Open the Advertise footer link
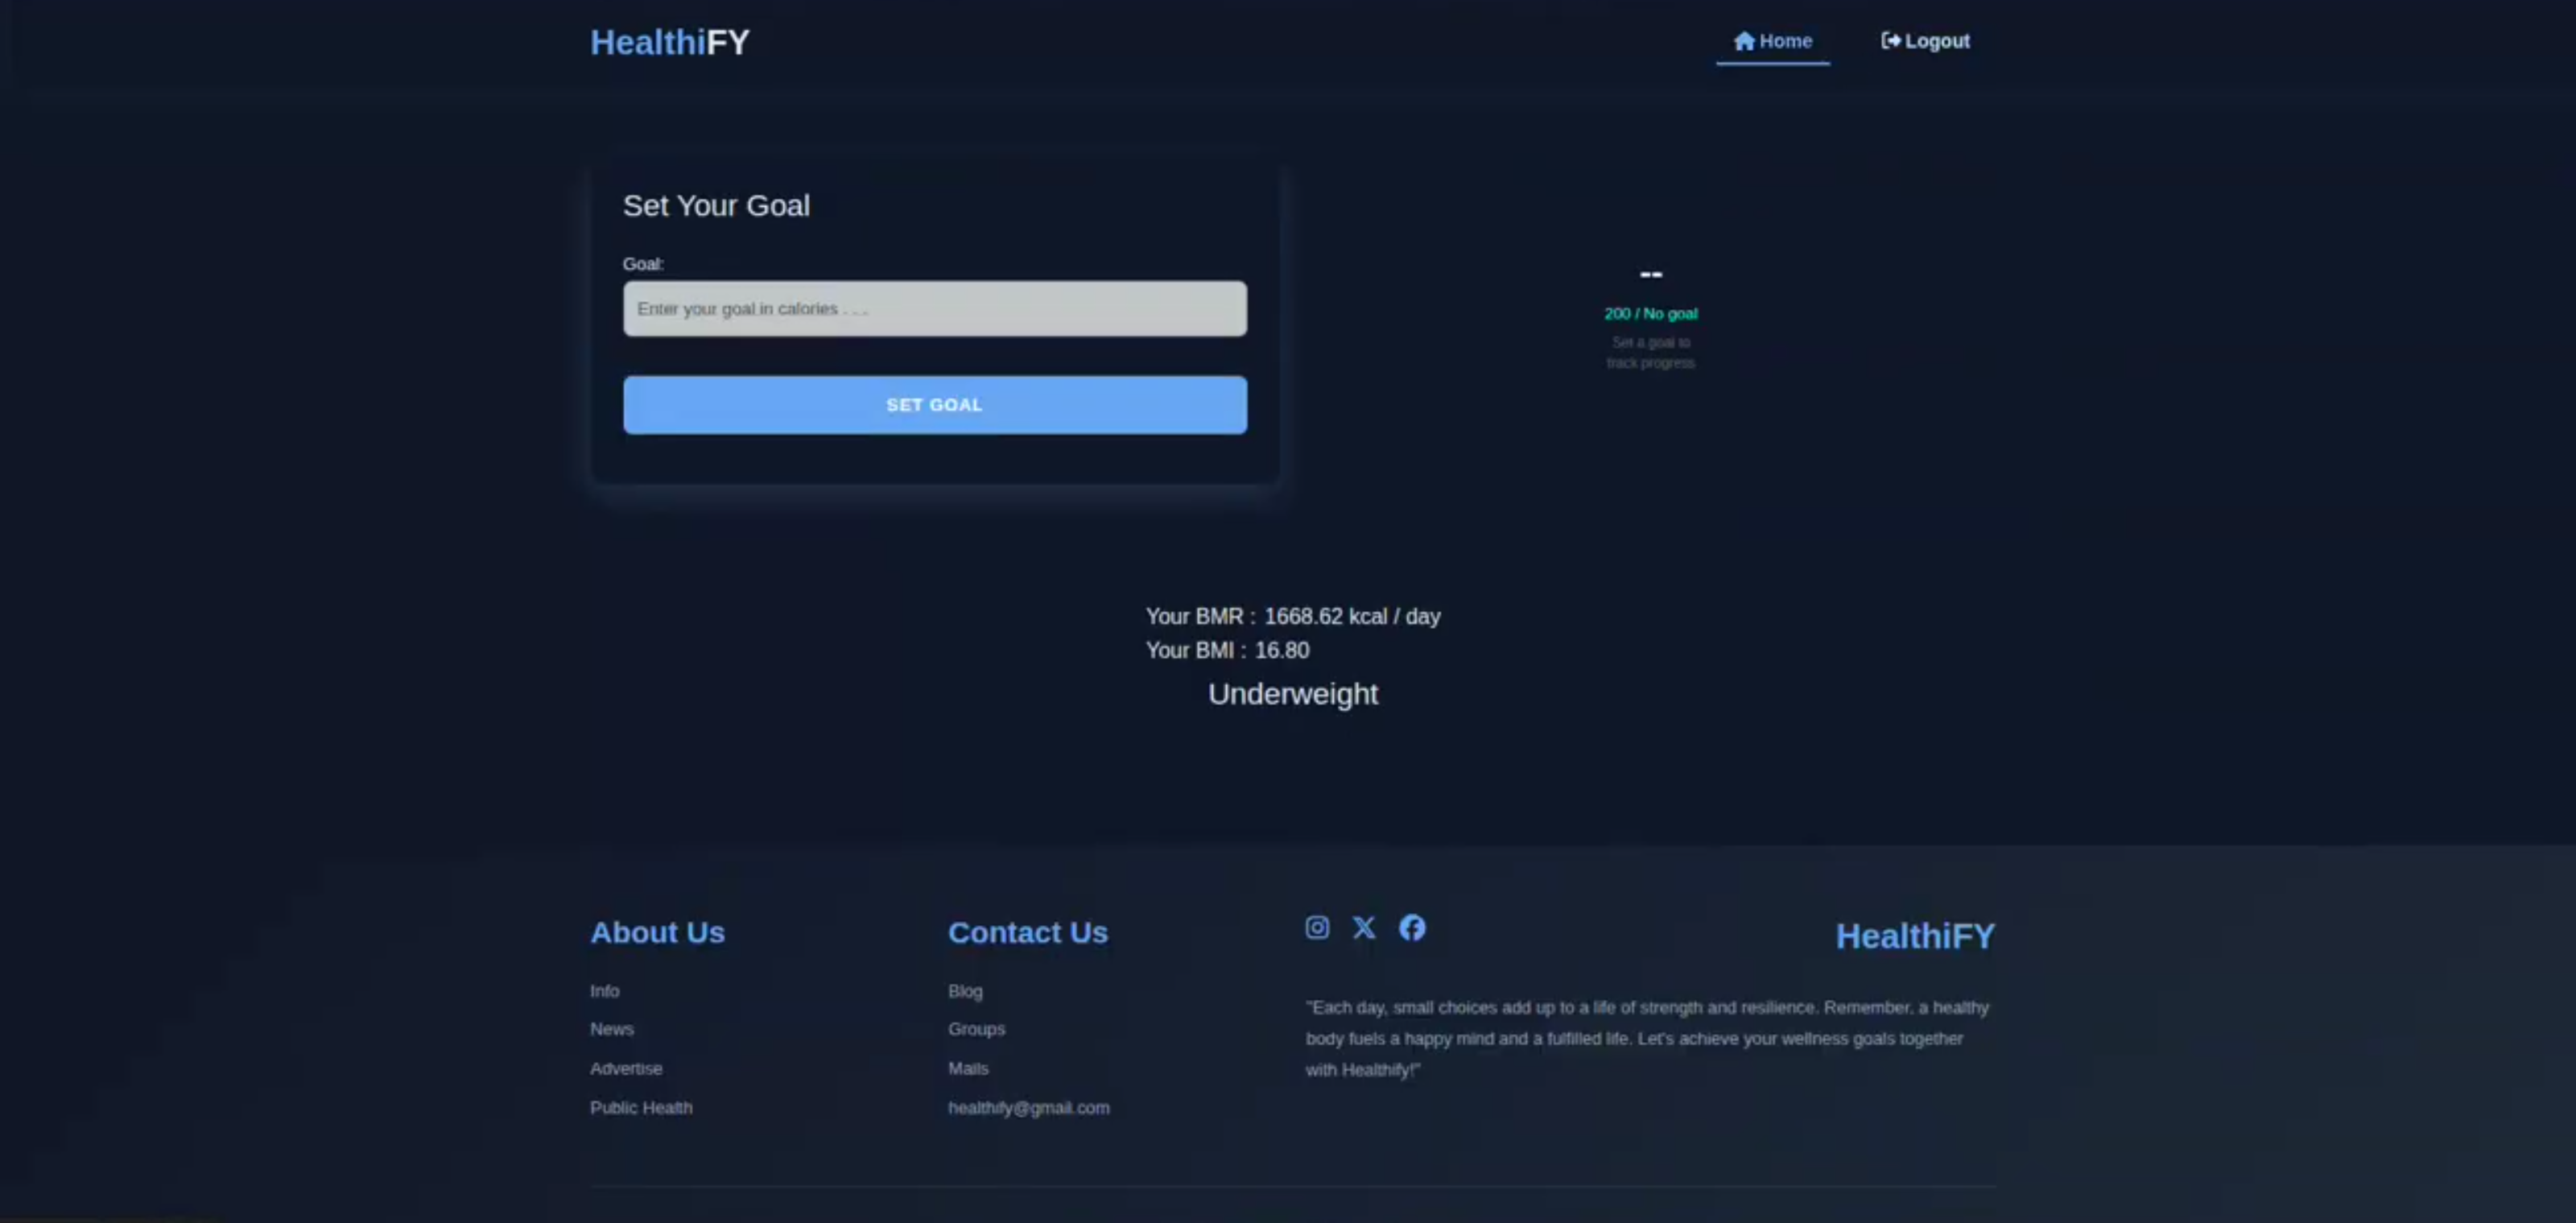 point(626,1068)
